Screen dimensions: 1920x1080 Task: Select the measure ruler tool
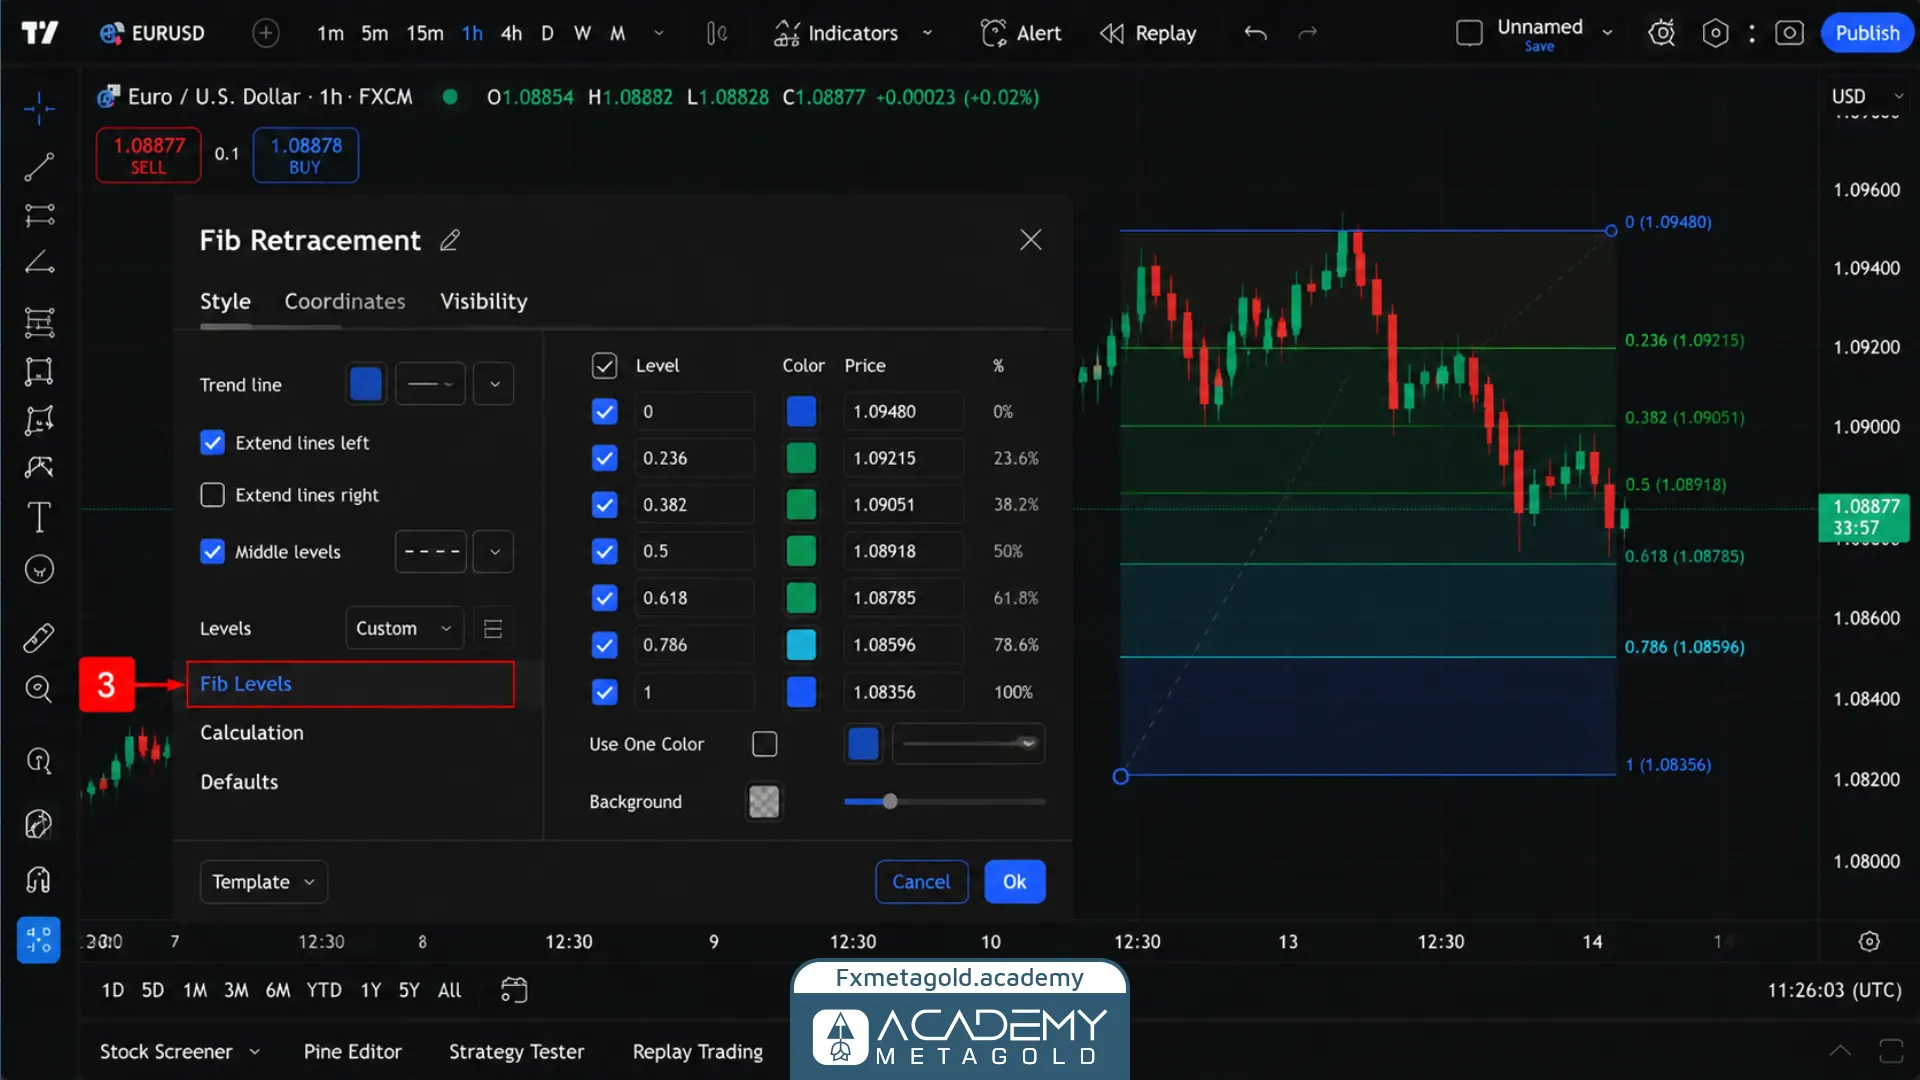coord(39,637)
